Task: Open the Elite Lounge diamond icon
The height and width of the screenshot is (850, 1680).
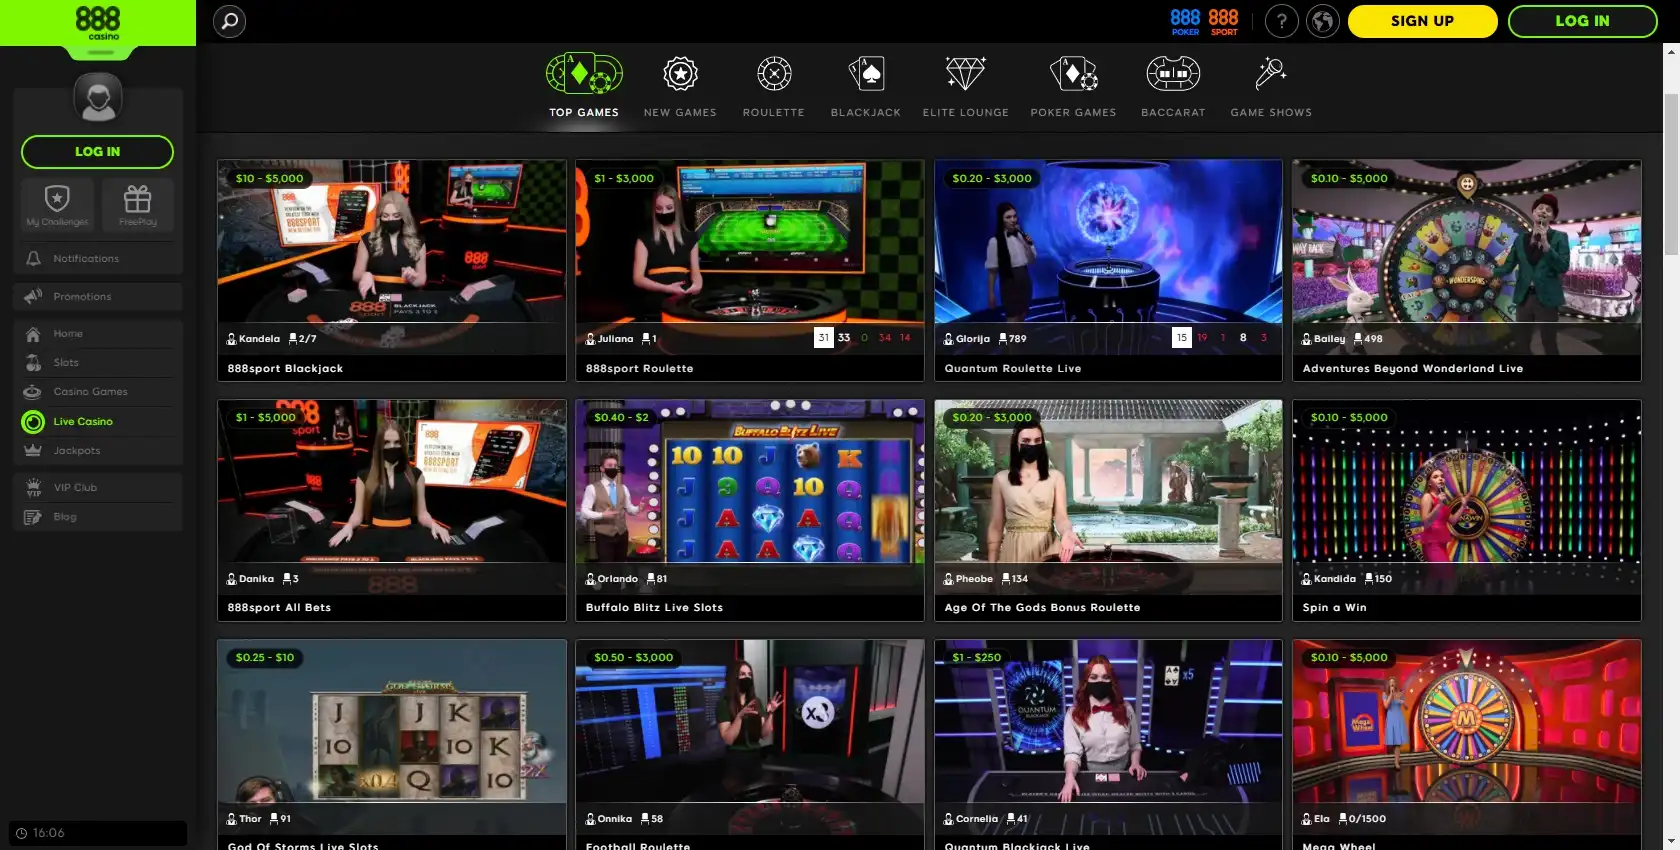Action: tap(965, 74)
